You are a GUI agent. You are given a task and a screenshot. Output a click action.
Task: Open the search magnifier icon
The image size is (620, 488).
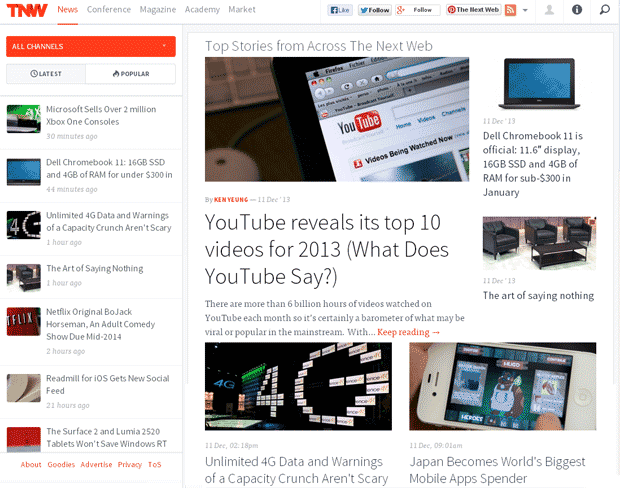tap(605, 9)
